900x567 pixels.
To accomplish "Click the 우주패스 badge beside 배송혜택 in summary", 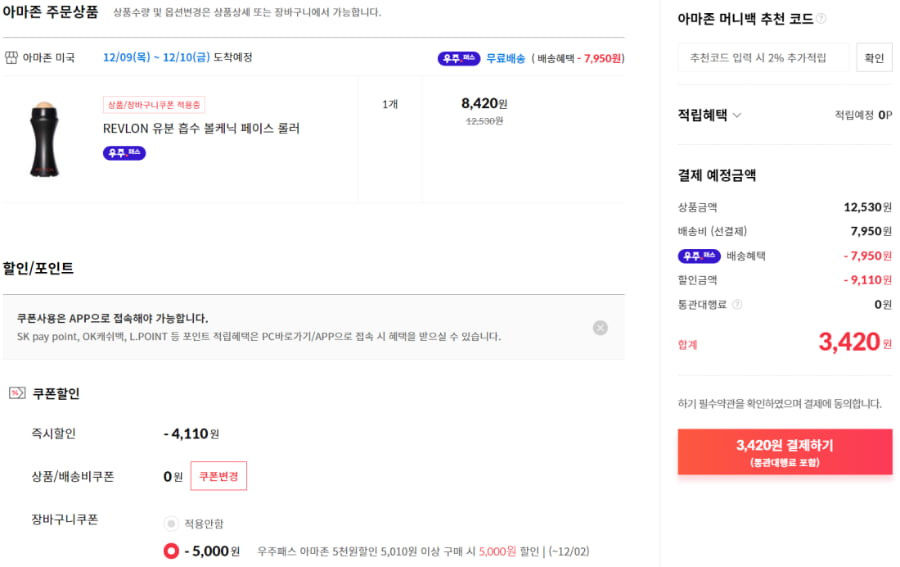I will tap(699, 255).
